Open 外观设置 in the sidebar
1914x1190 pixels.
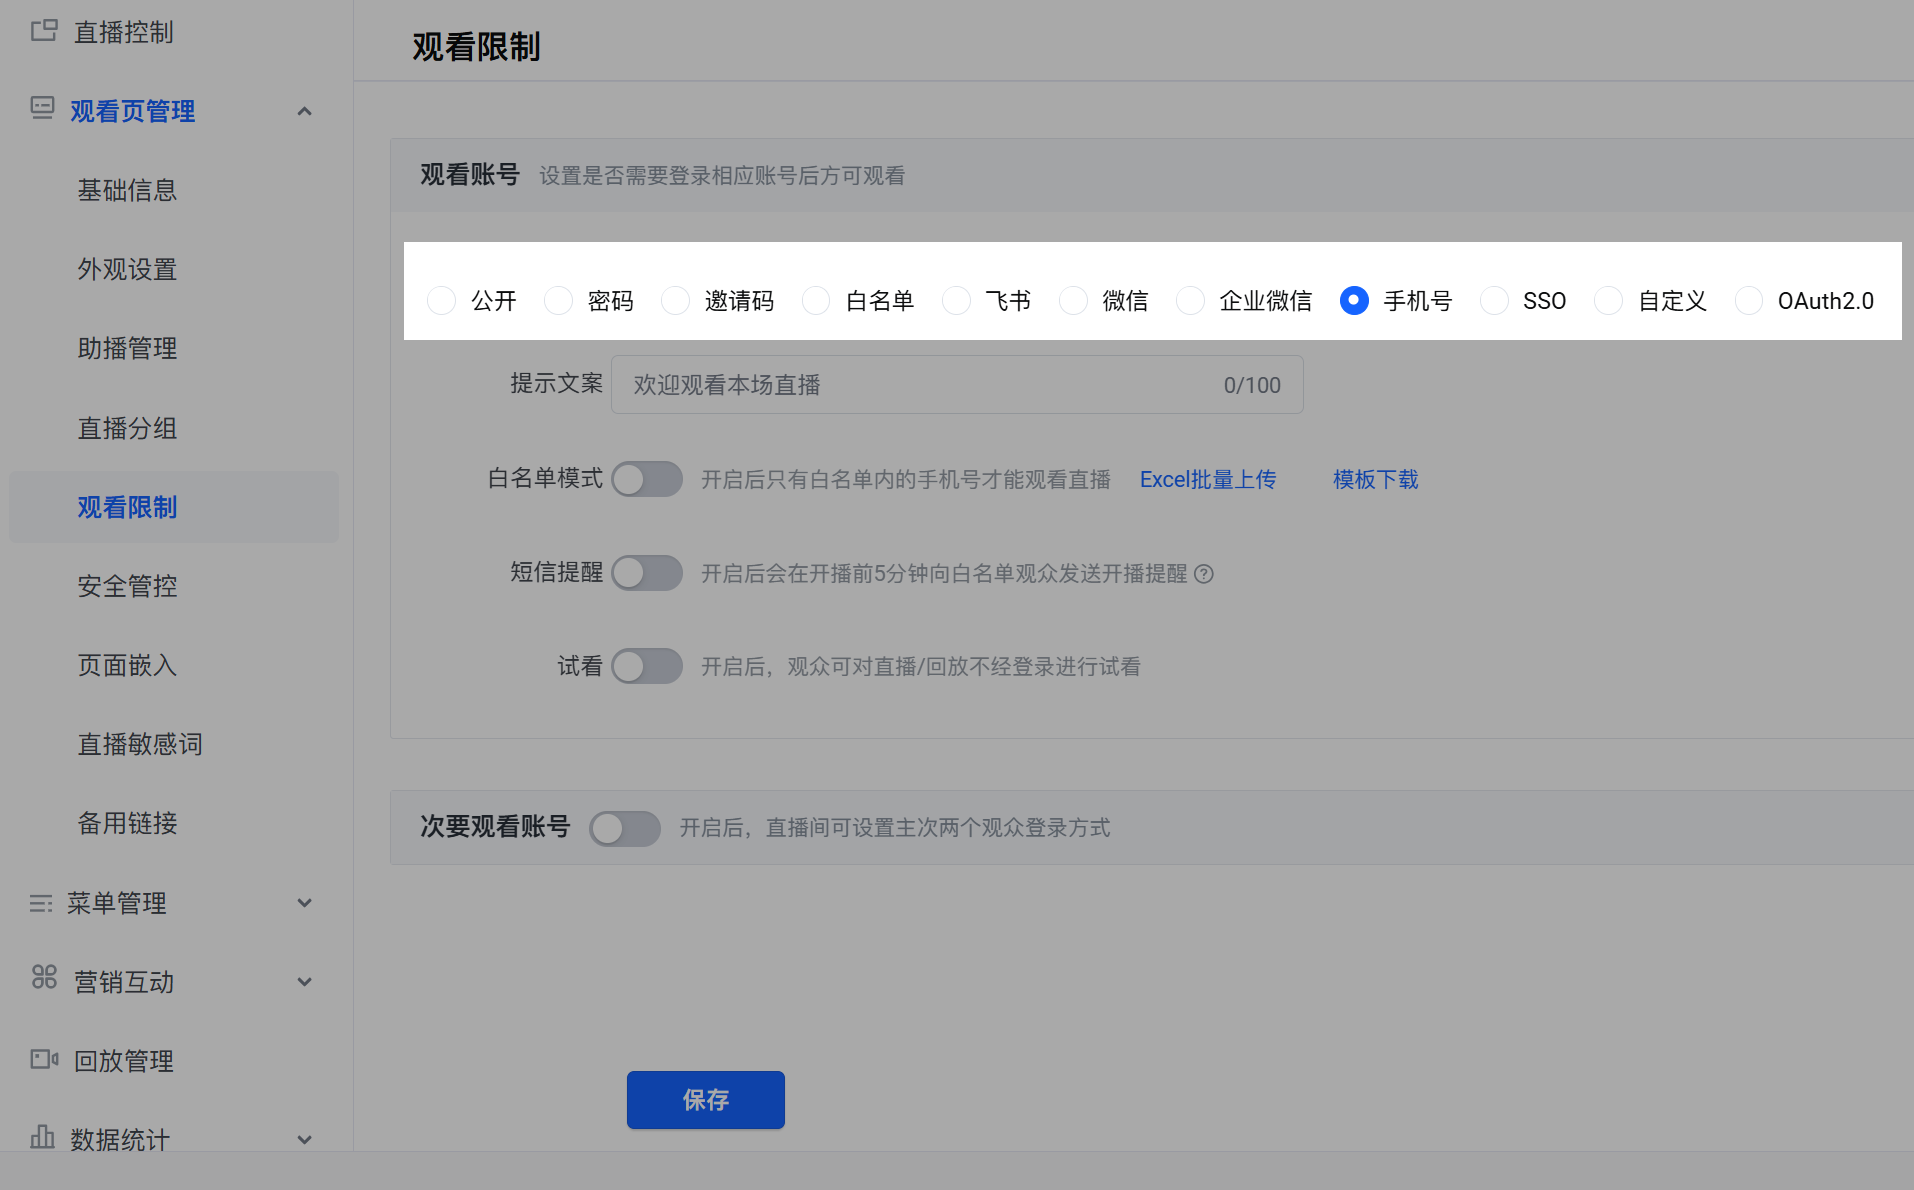pyautogui.click(x=127, y=269)
